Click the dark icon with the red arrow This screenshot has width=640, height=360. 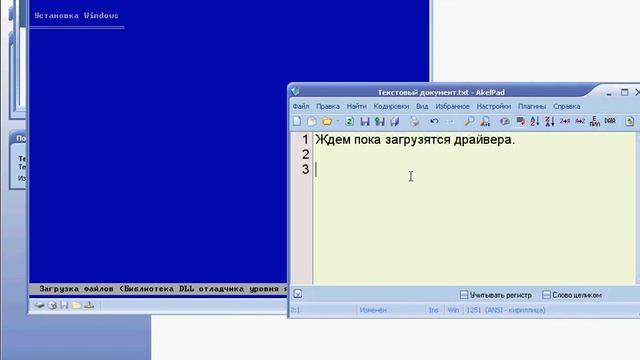pos(520,121)
